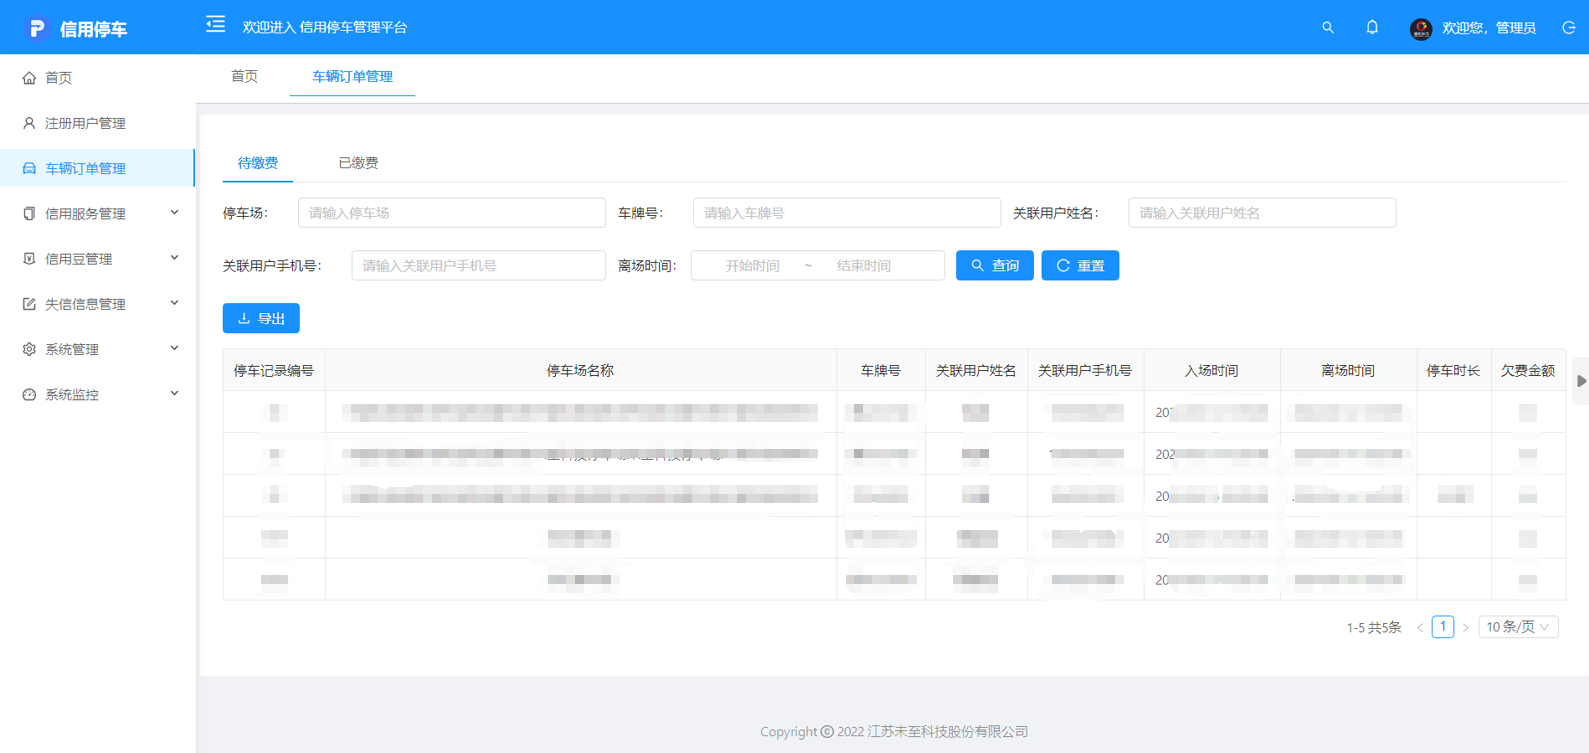Viewport: 1589px width, 753px height.
Task: Click the refresh icon at top right
Action: click(1568, 28)
